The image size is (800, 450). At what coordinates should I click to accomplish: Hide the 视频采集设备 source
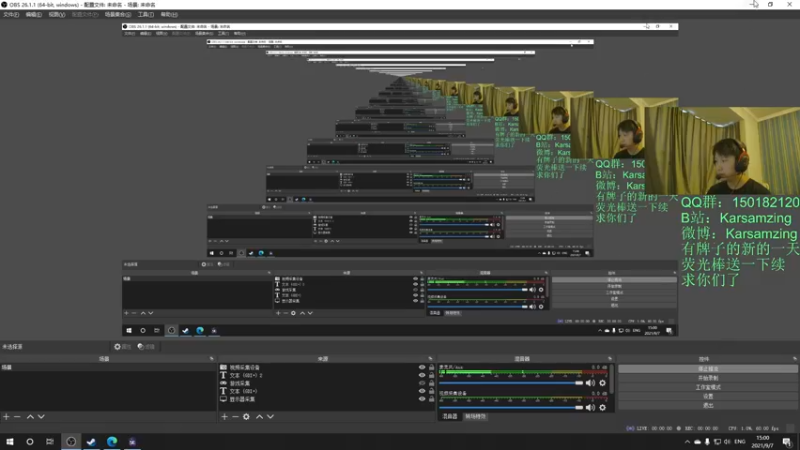pyautogui.click(x=422, y=367)
